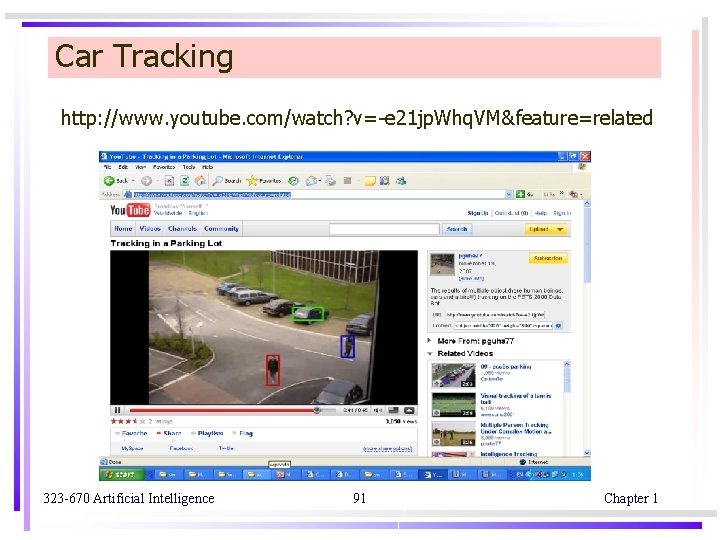This screenshot has height=540, width=720.
Task: Click the star rating under the video
Action: pos(128,421)
